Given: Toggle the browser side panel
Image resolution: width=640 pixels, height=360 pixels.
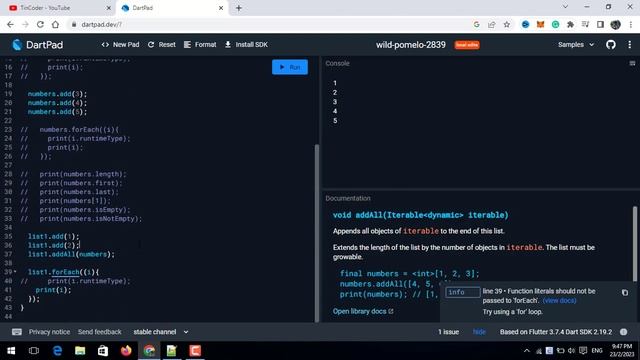Looking at the screenshot, I should tap(600, 24).
